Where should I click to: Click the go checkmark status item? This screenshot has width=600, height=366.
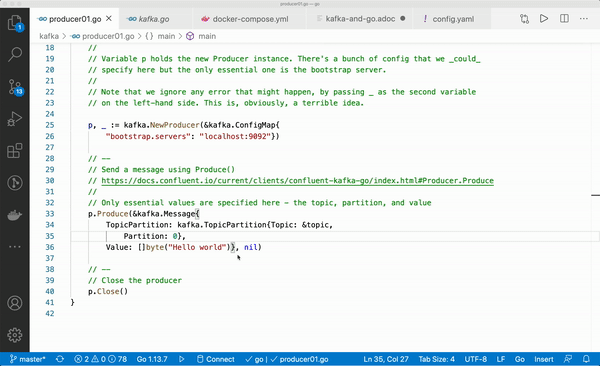[254, 359]
